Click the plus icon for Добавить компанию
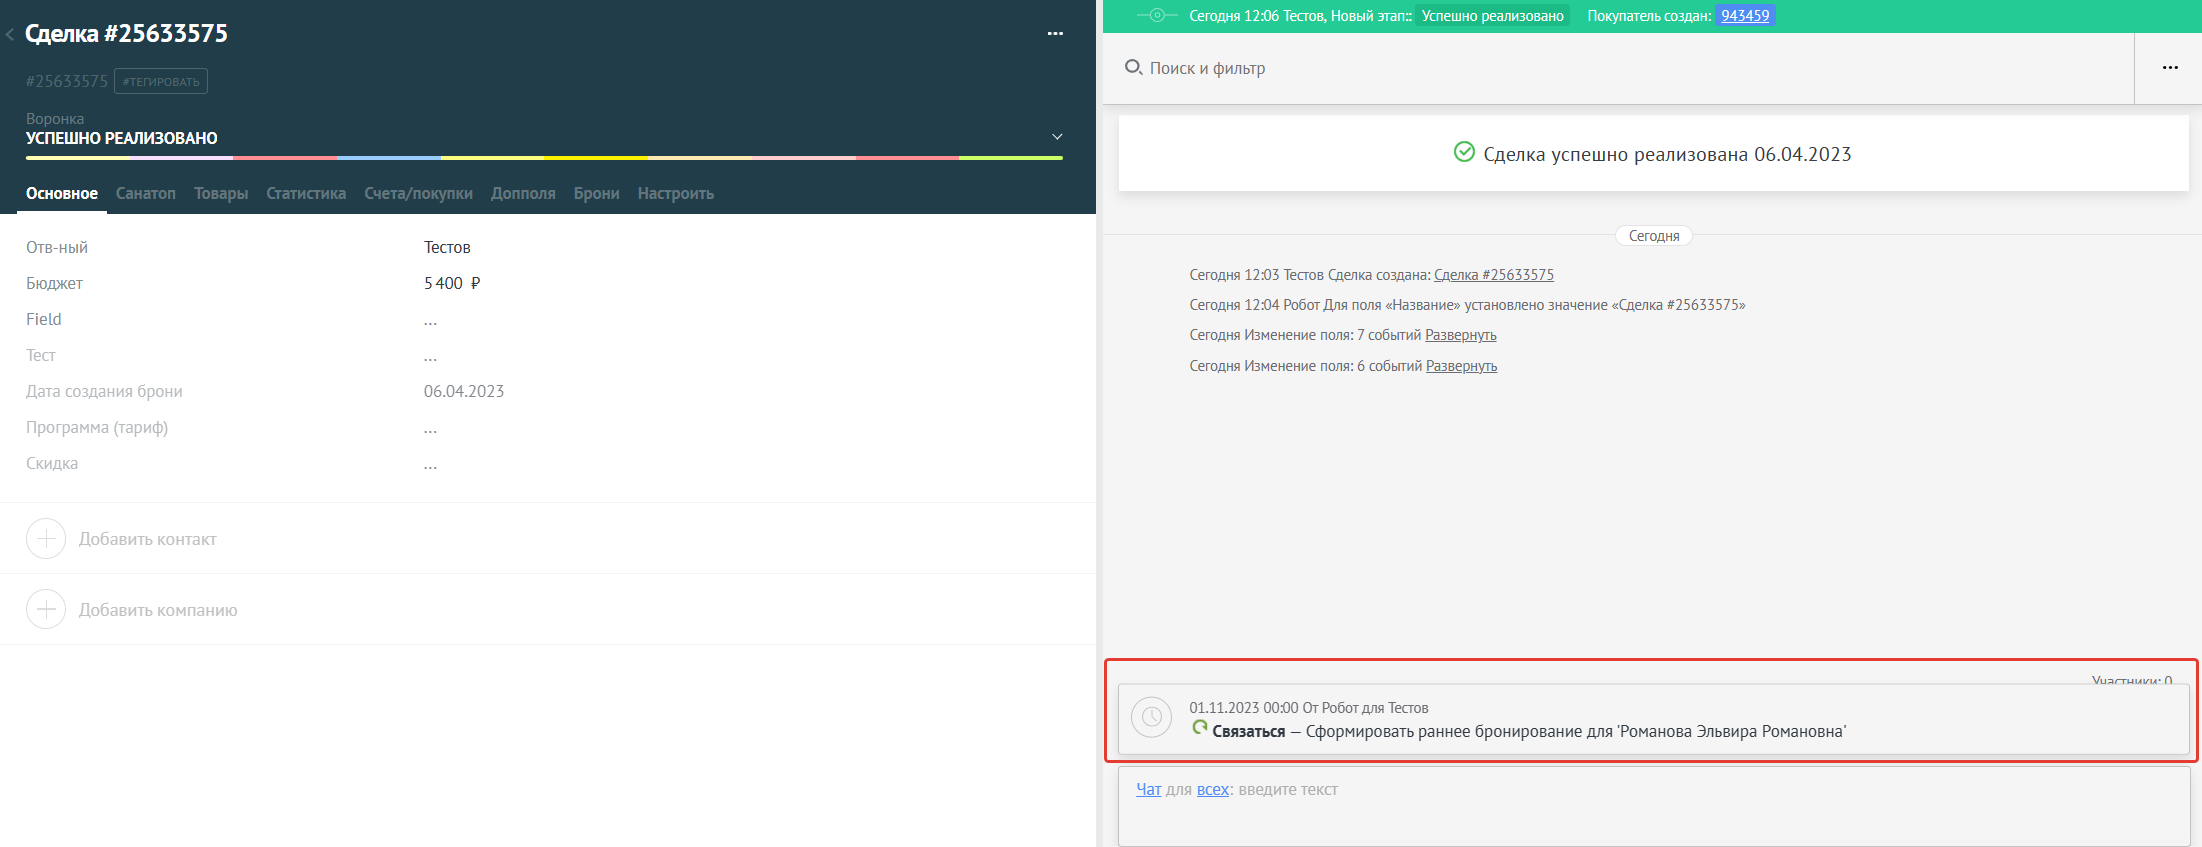The height and width of the screenshot is (847, 2202). [x=46, y=610]
